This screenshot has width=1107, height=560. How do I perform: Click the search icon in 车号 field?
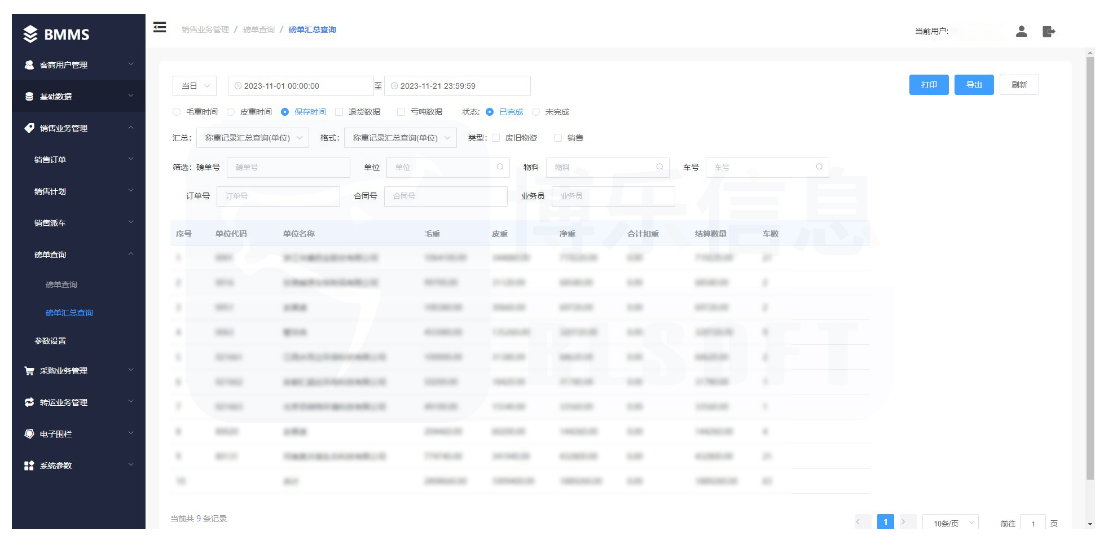pos(819,167)
